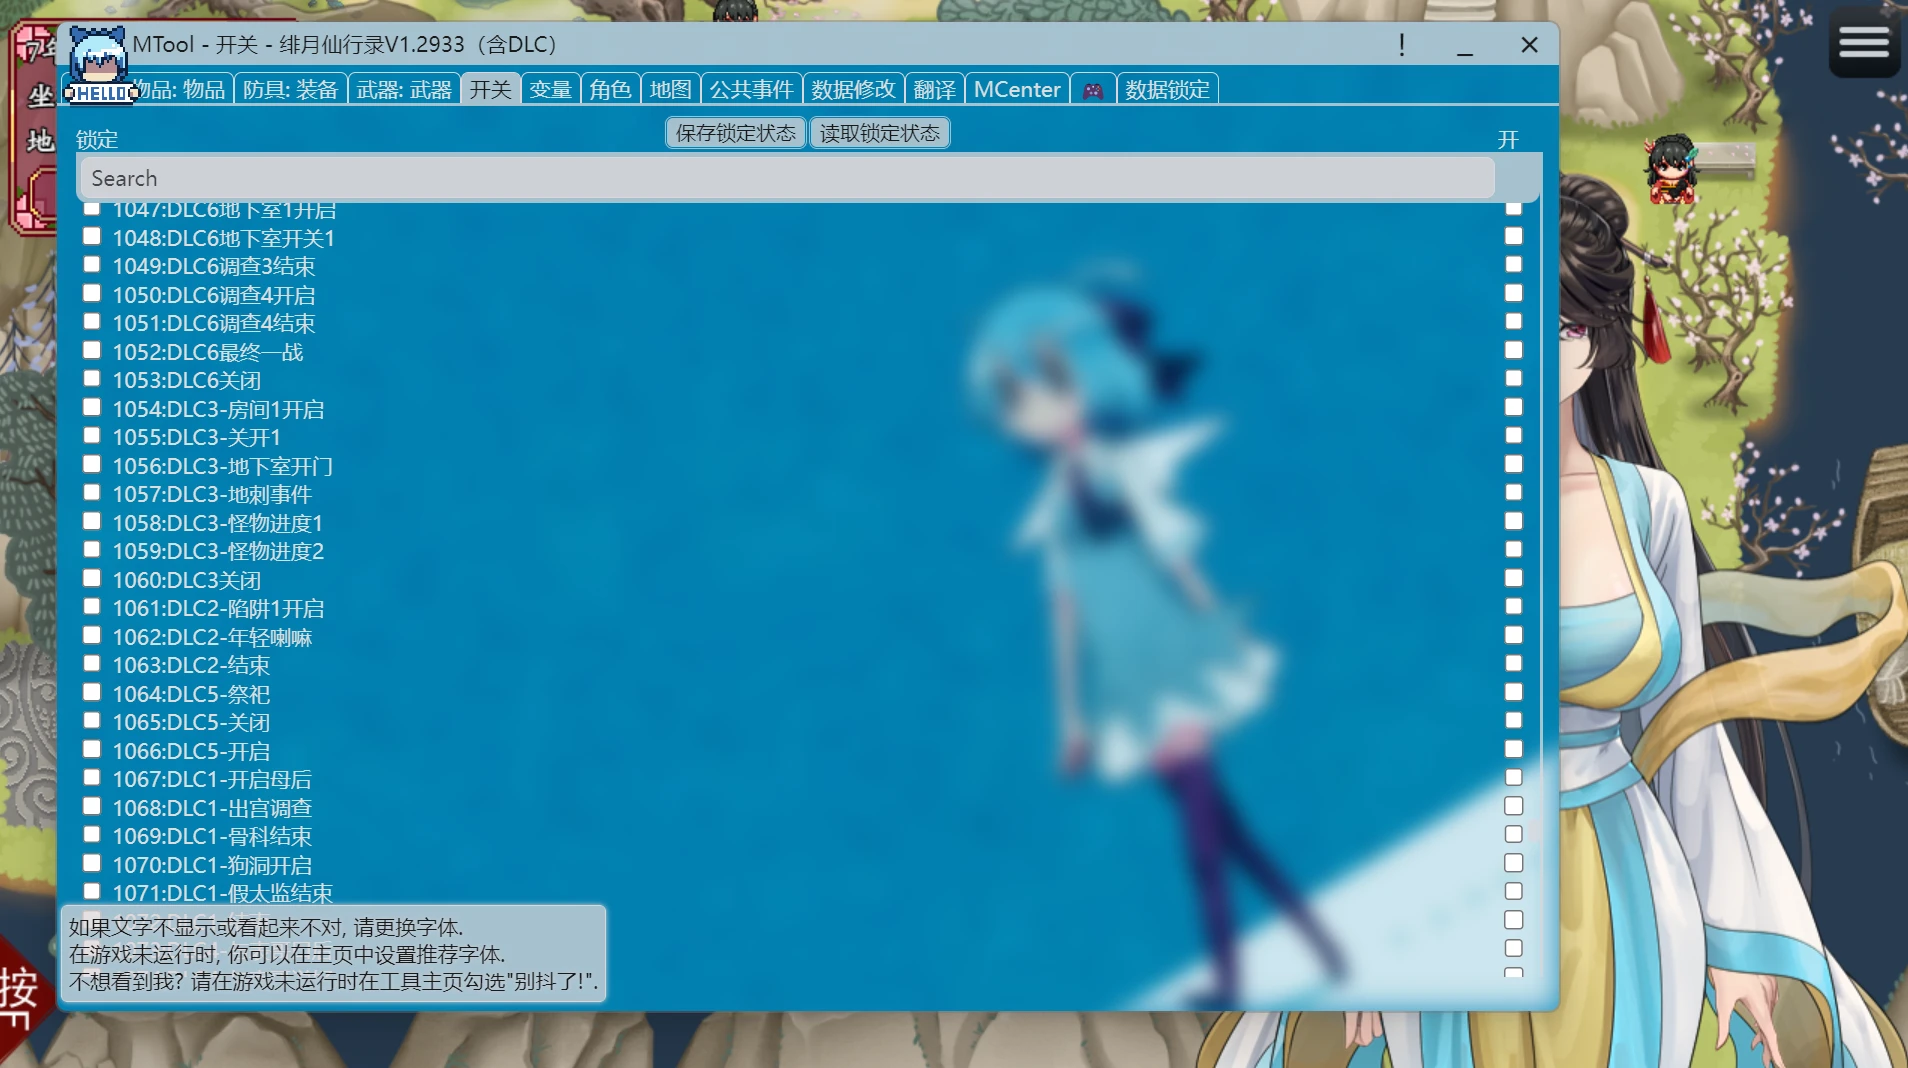
Task: Tick the lock checkbox for 1058:DLC3-怪物进度1
Action: tap(92, 521)
